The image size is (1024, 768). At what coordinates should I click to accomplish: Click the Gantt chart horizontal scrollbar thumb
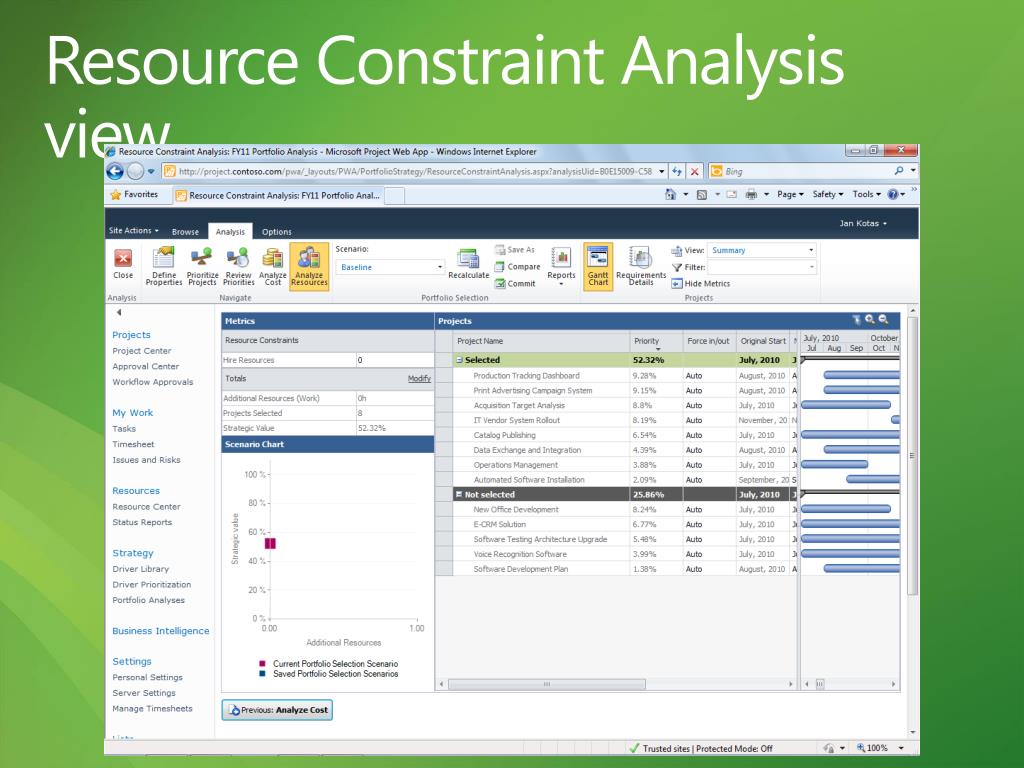819,684
